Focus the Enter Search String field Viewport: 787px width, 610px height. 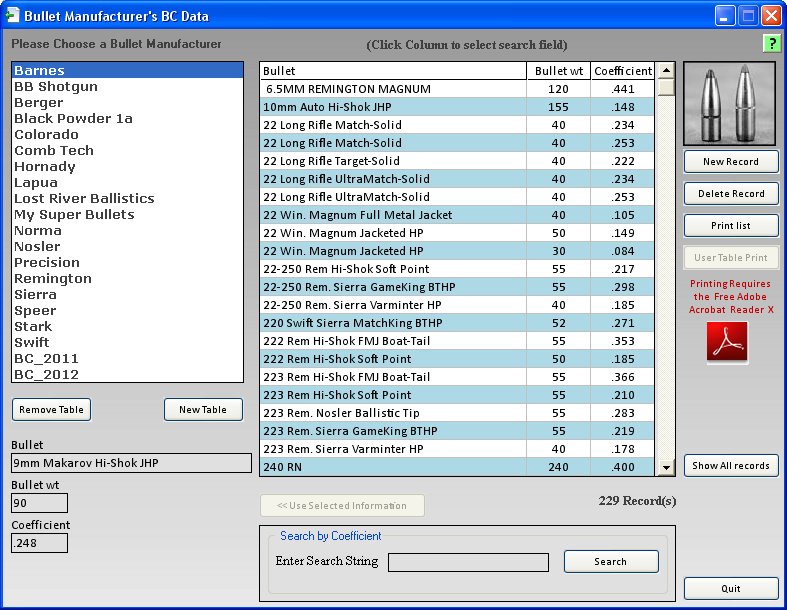[468, 562]
